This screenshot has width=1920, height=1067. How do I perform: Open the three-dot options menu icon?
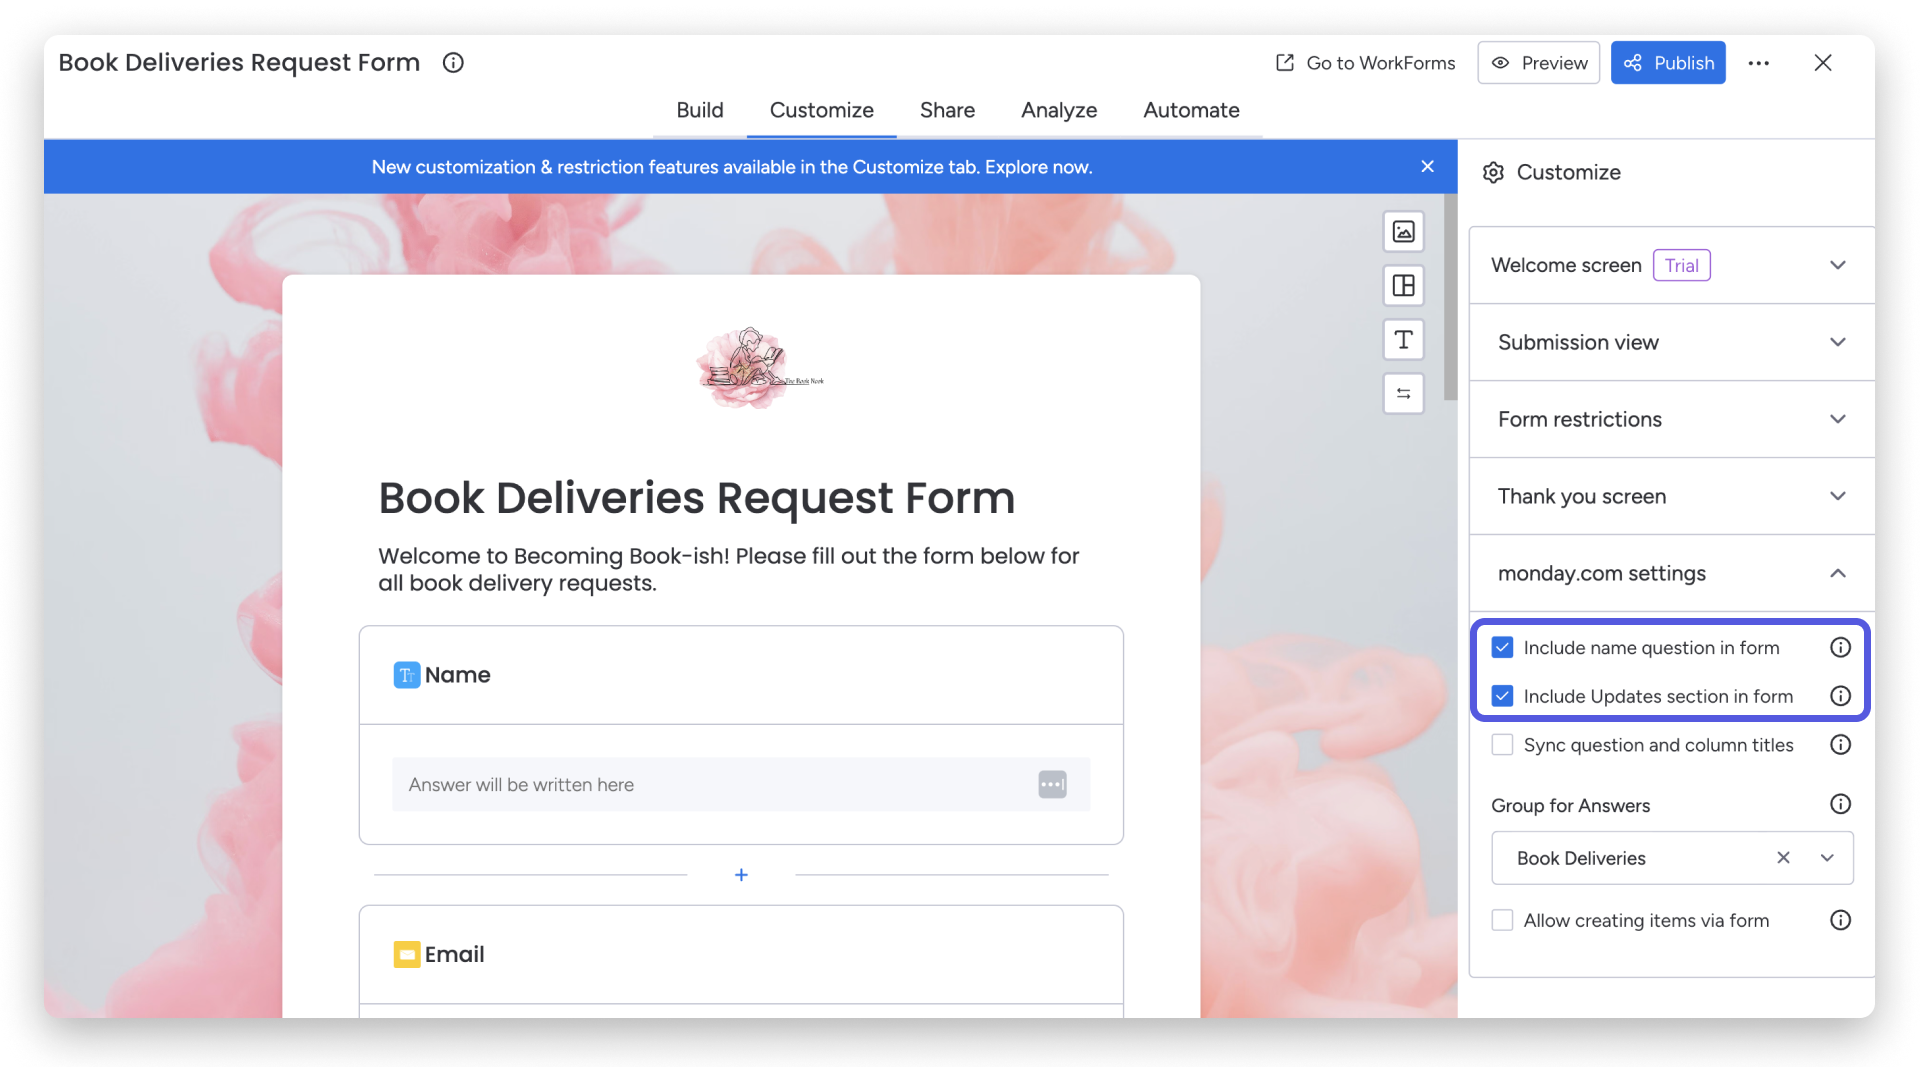(1759, 62)
